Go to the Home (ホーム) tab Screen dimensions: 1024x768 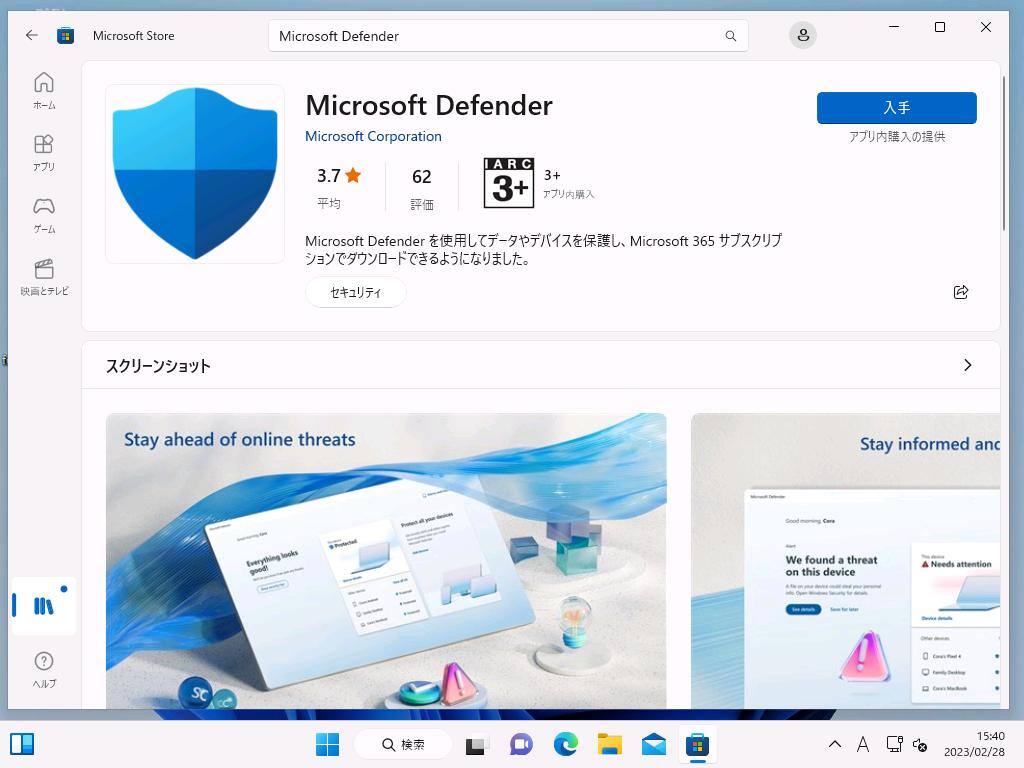pyautogui.click(x=44, y=90)
